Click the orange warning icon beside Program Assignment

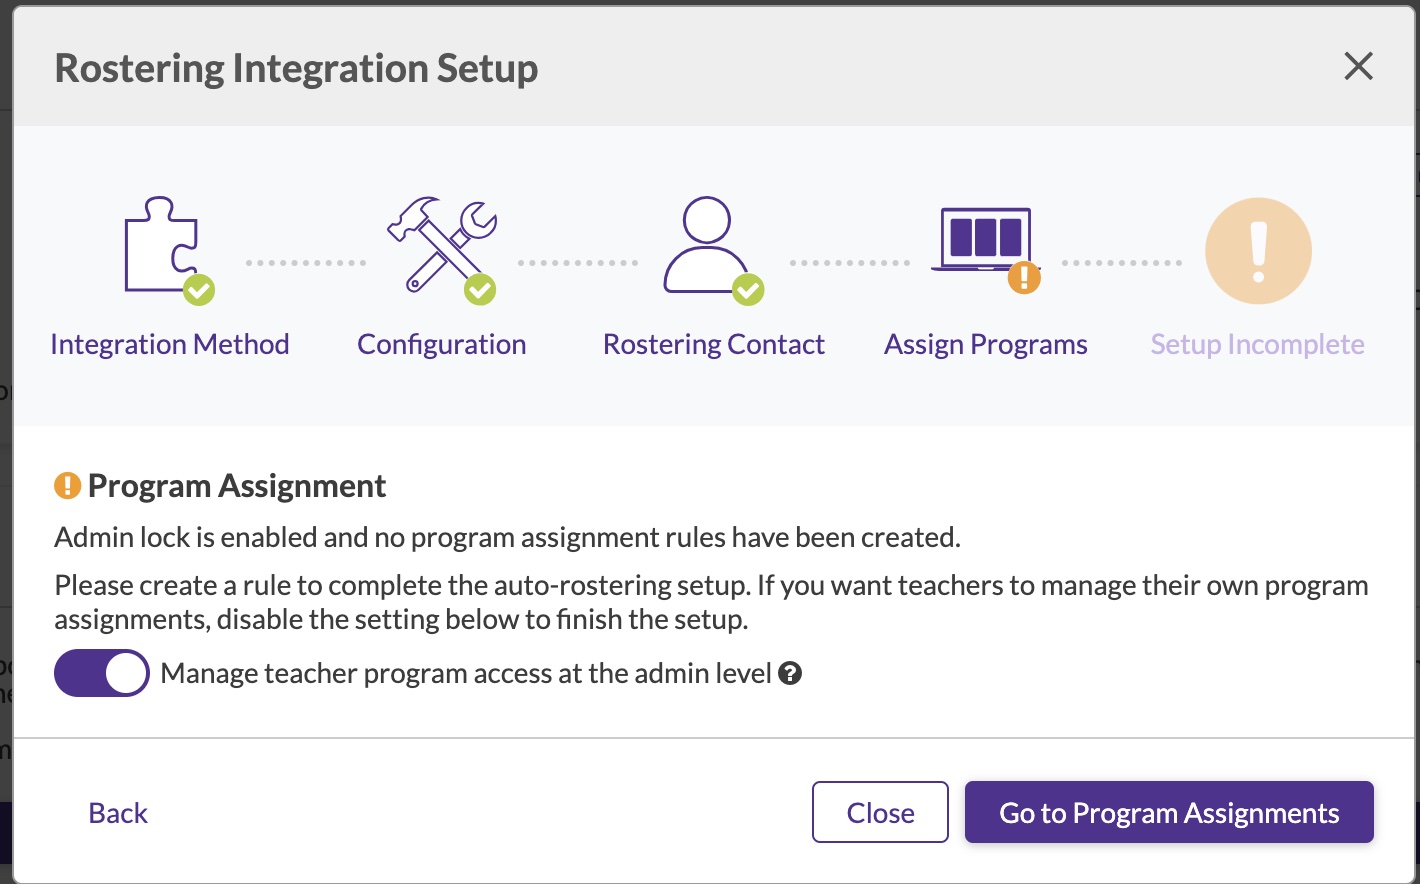[67, 486]
